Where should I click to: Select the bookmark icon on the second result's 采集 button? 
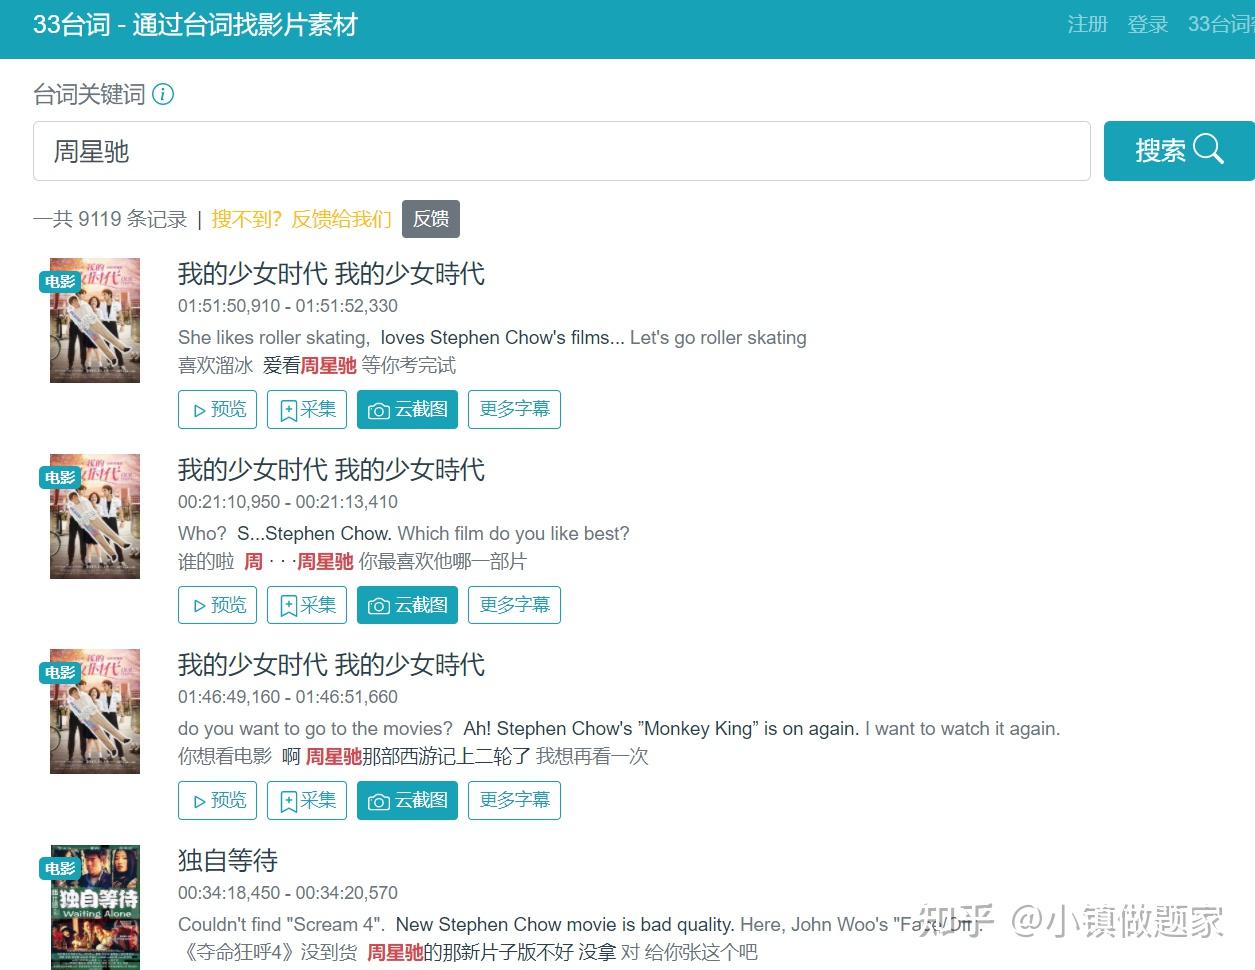coord(288,604)
